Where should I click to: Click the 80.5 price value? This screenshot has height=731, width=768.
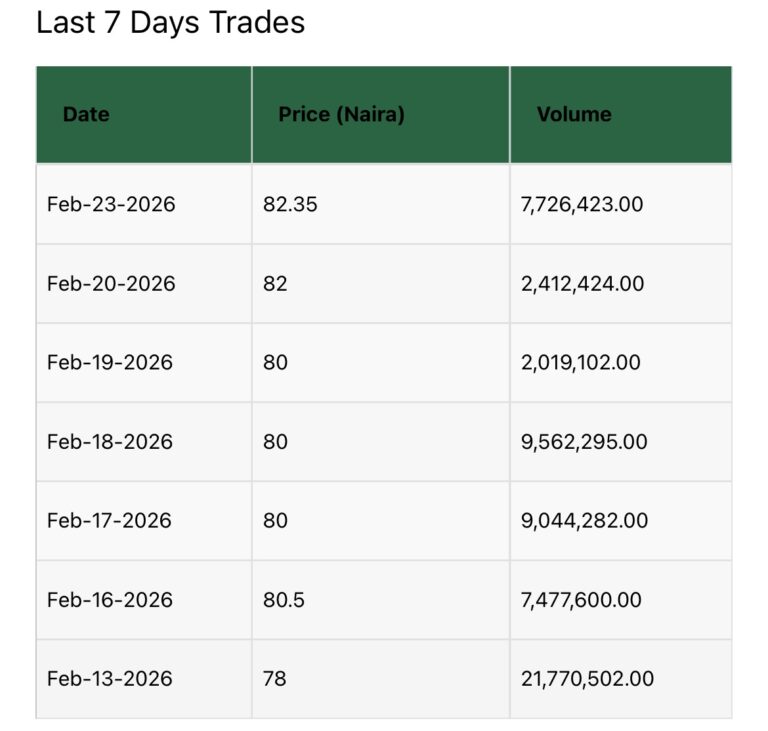pyautogui.click(x=284, y=600)
